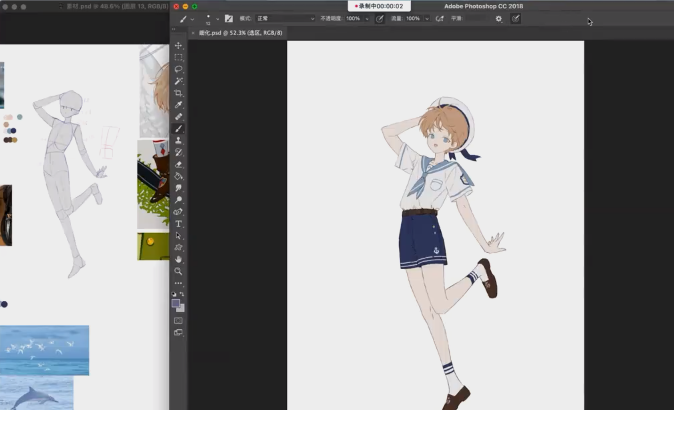Open the brush tool preset picker
Viewport: 674px width, 433px height.
(x=186, y=19)
